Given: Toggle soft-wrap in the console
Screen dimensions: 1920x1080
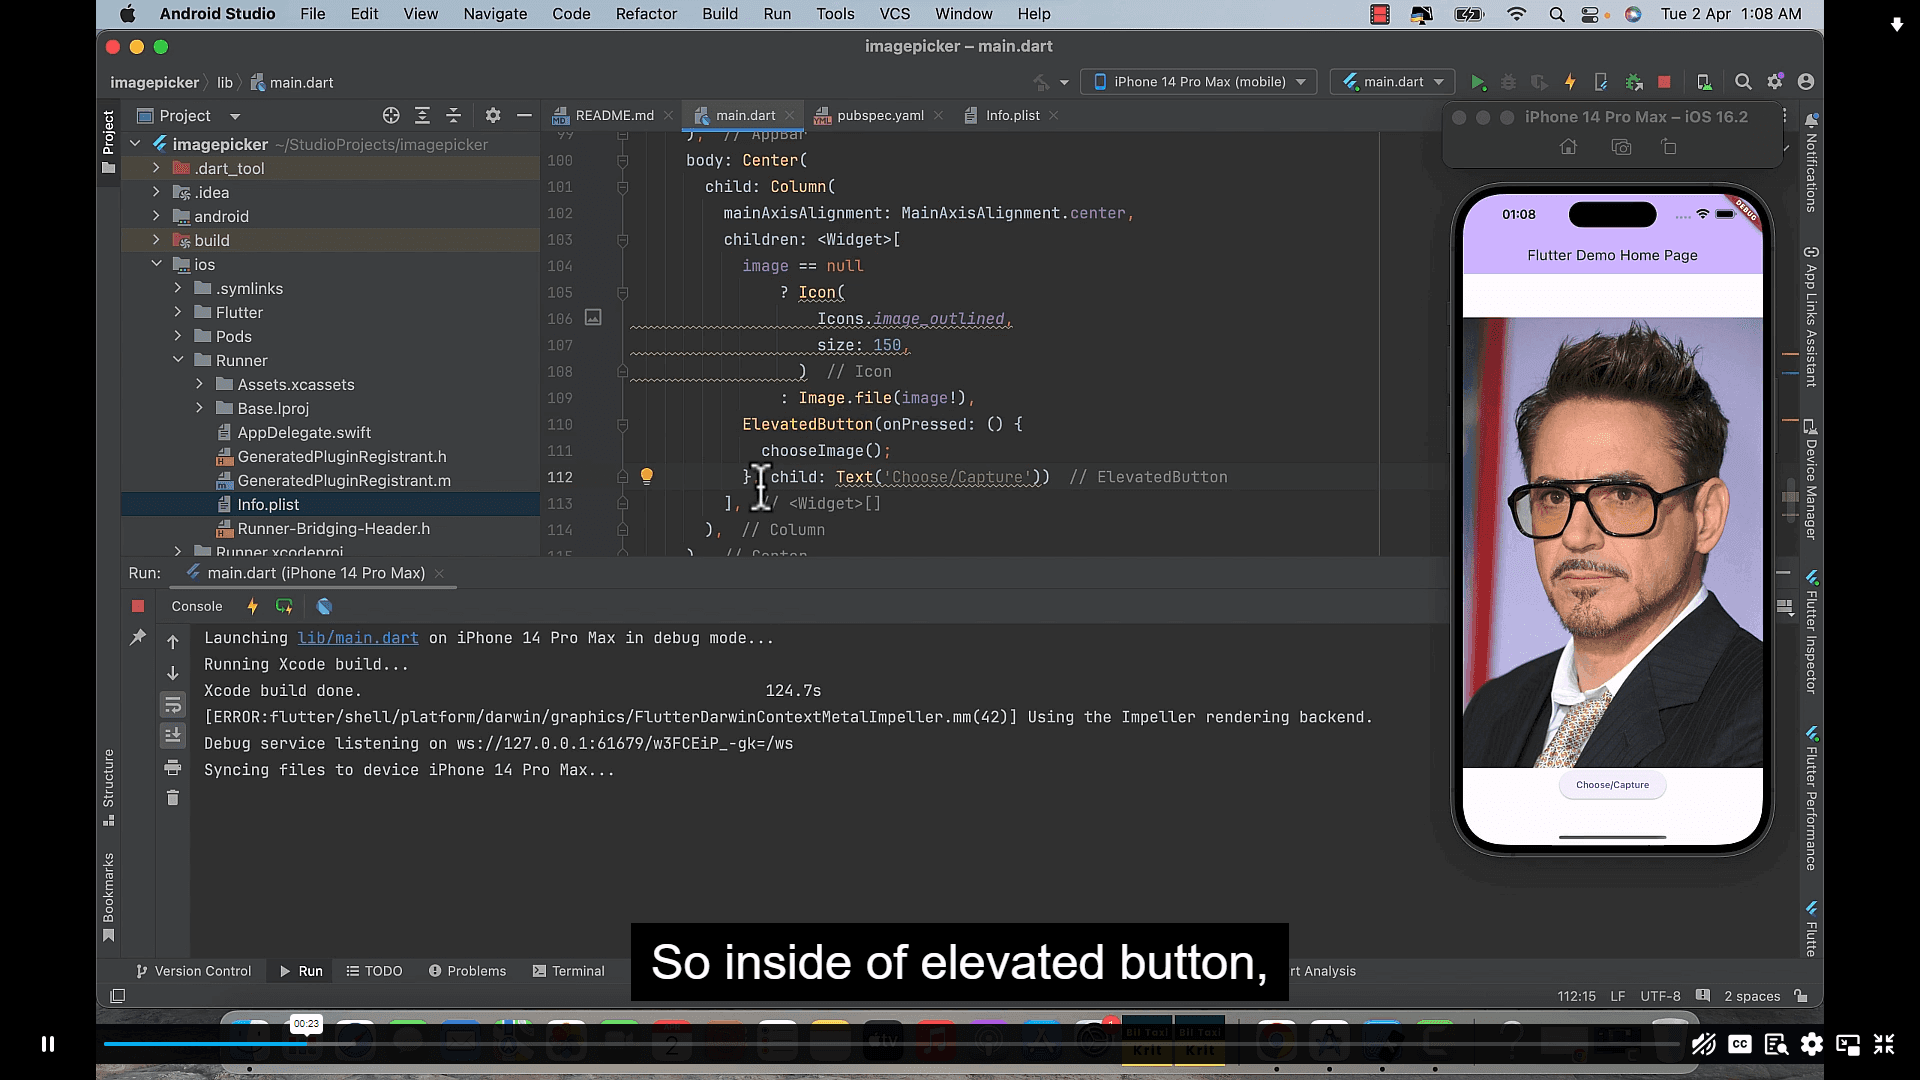Looking at the screenshot, I should pos(172,705).
